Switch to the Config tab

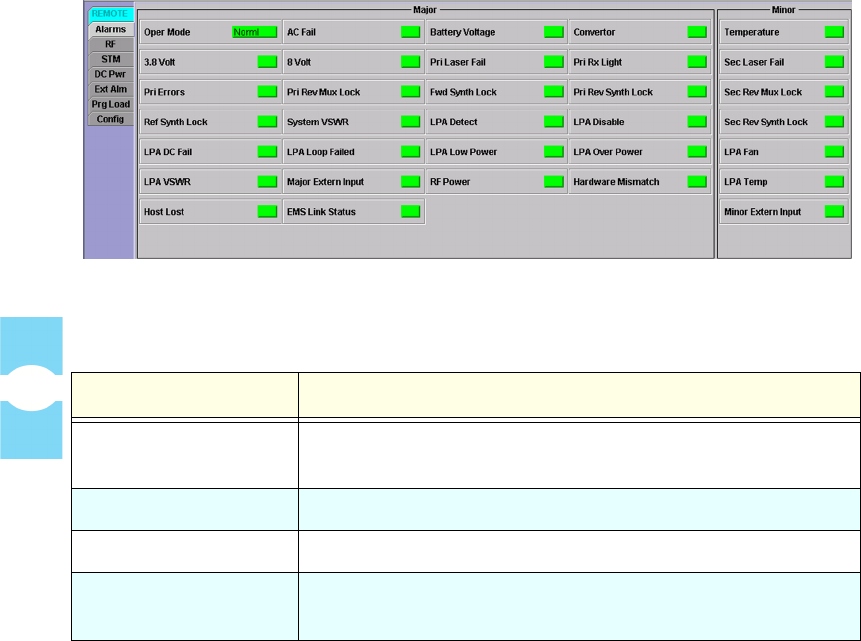tap(110, 119)
